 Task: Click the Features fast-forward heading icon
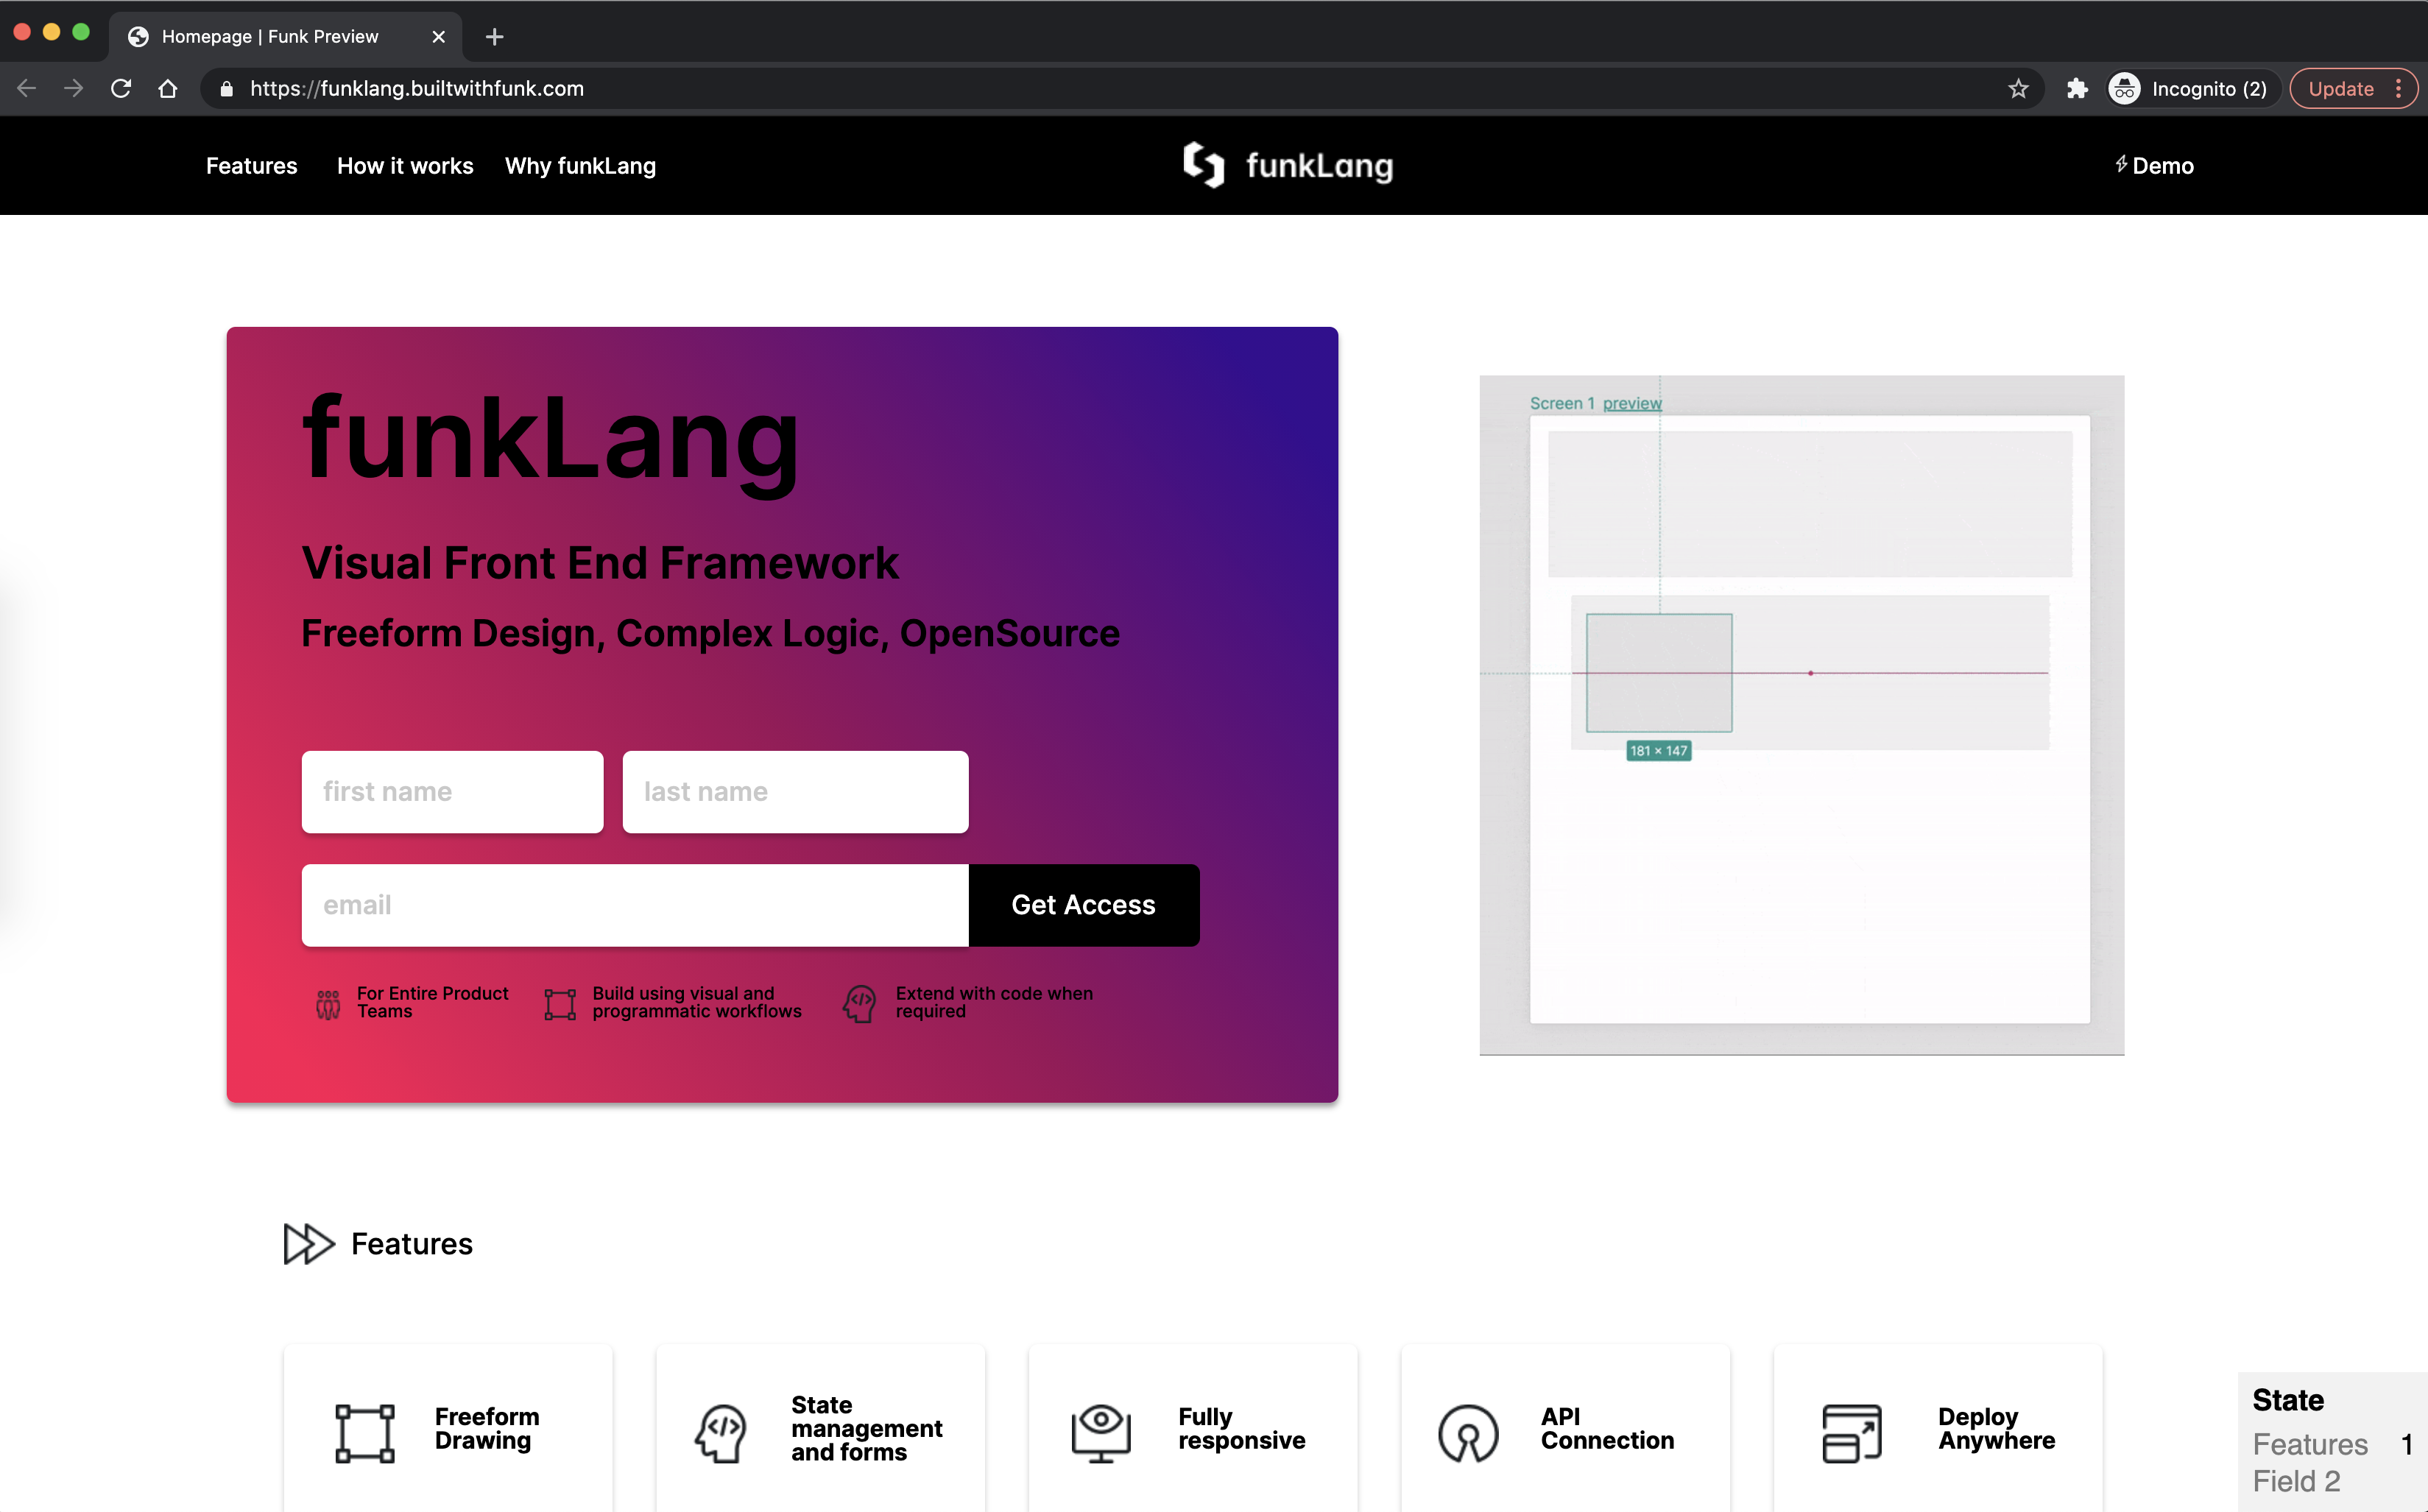point(308,1243)
